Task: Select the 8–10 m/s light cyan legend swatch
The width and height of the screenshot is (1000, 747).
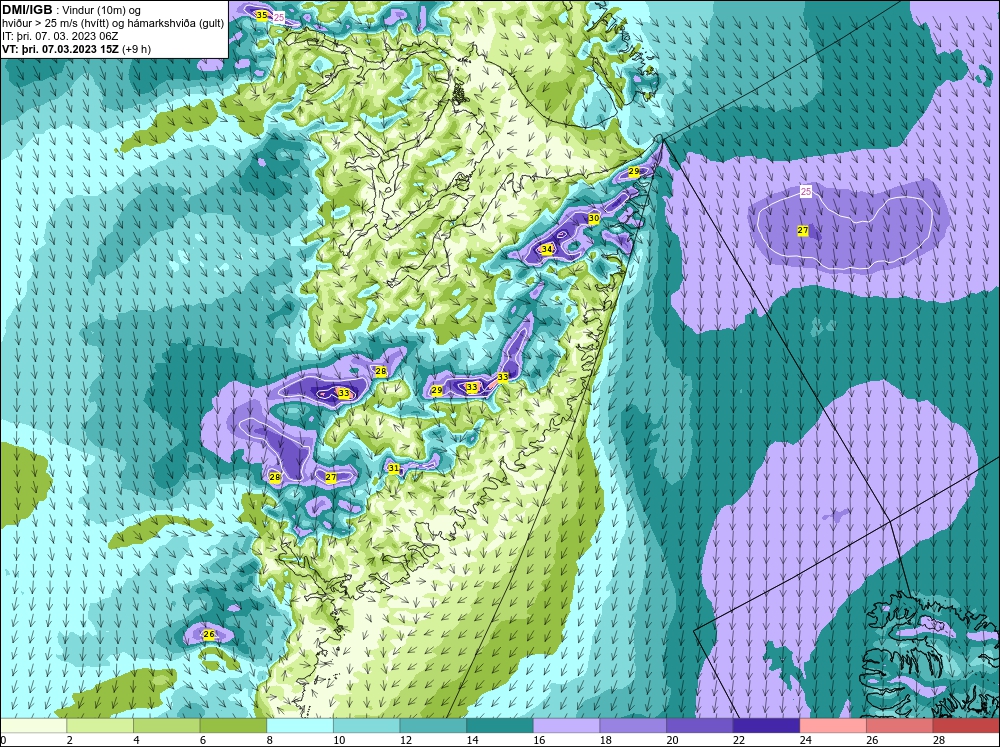Action: [x=300, y=726]
